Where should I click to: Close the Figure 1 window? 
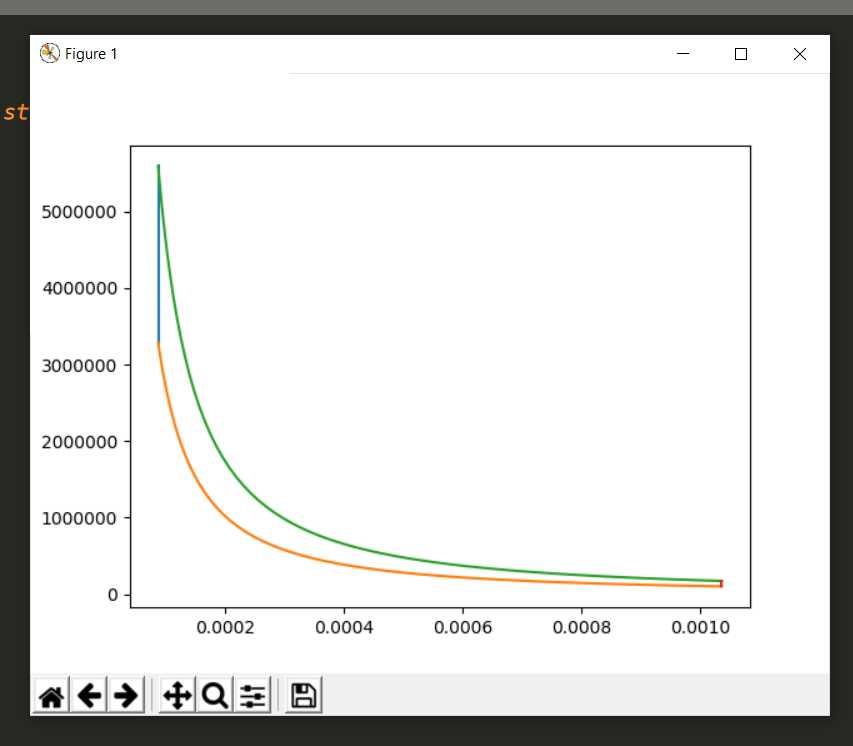pos(799,54)
